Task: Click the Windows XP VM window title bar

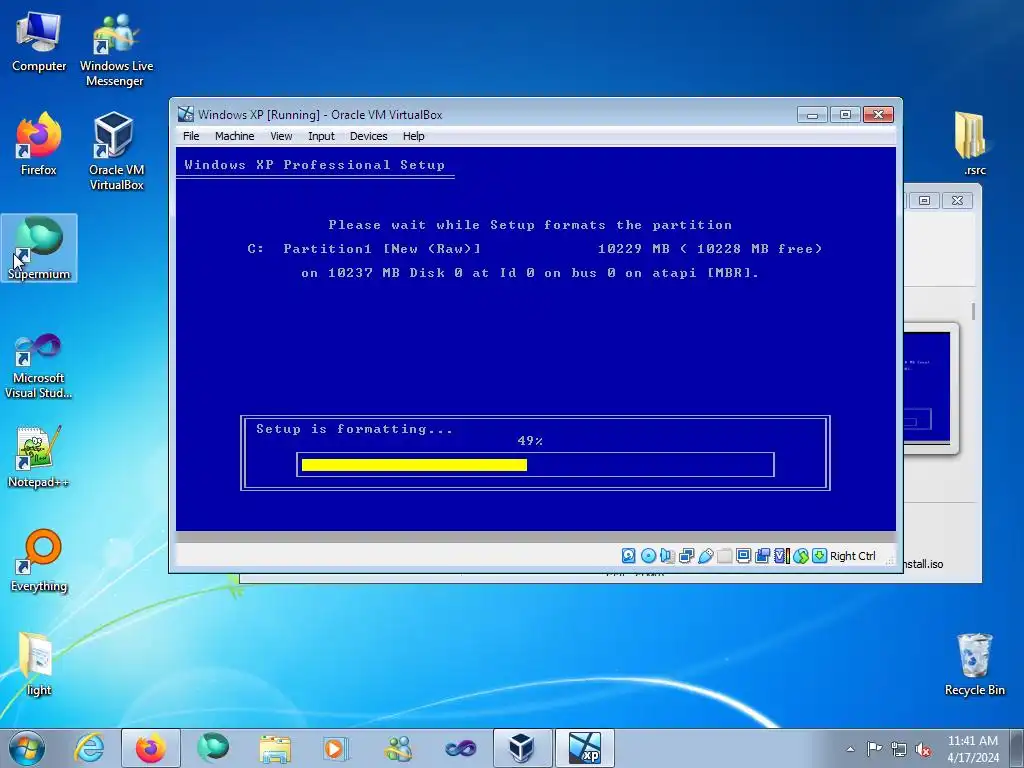Action: 483,114
